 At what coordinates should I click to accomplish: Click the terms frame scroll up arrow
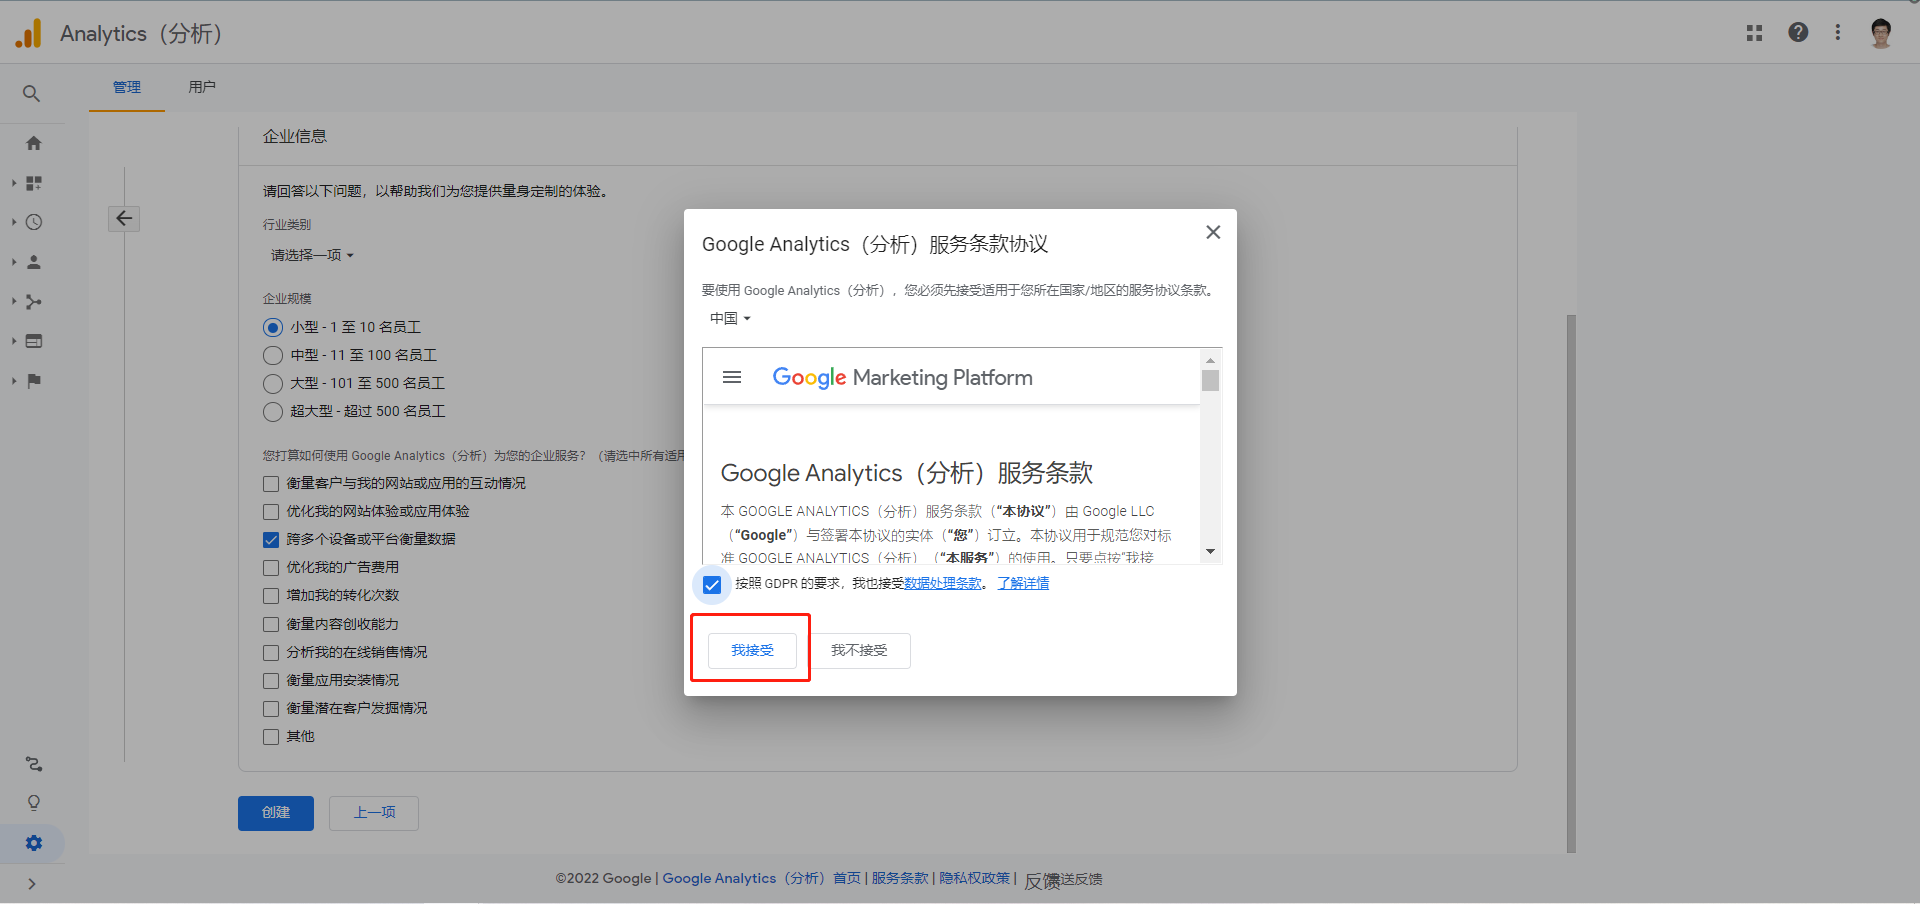coord(1211,360)
